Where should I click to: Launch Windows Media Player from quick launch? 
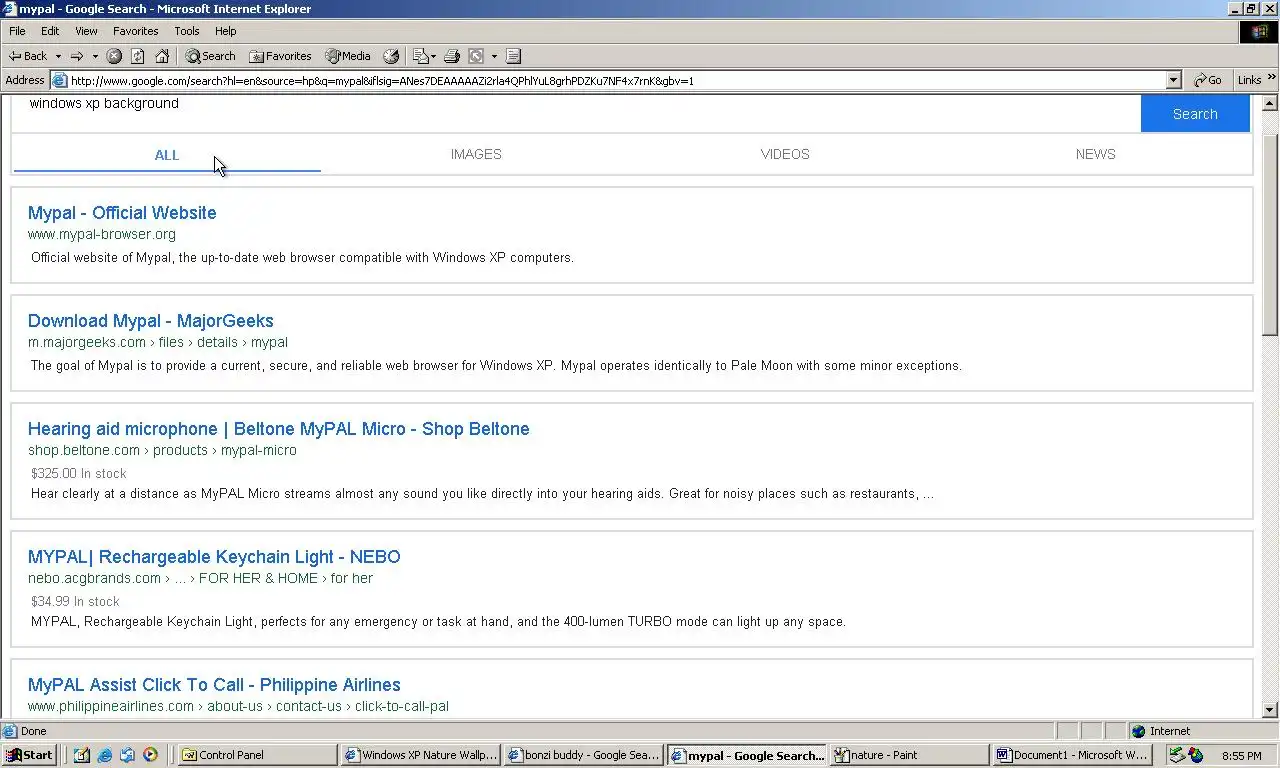click(x=150, y=755)
